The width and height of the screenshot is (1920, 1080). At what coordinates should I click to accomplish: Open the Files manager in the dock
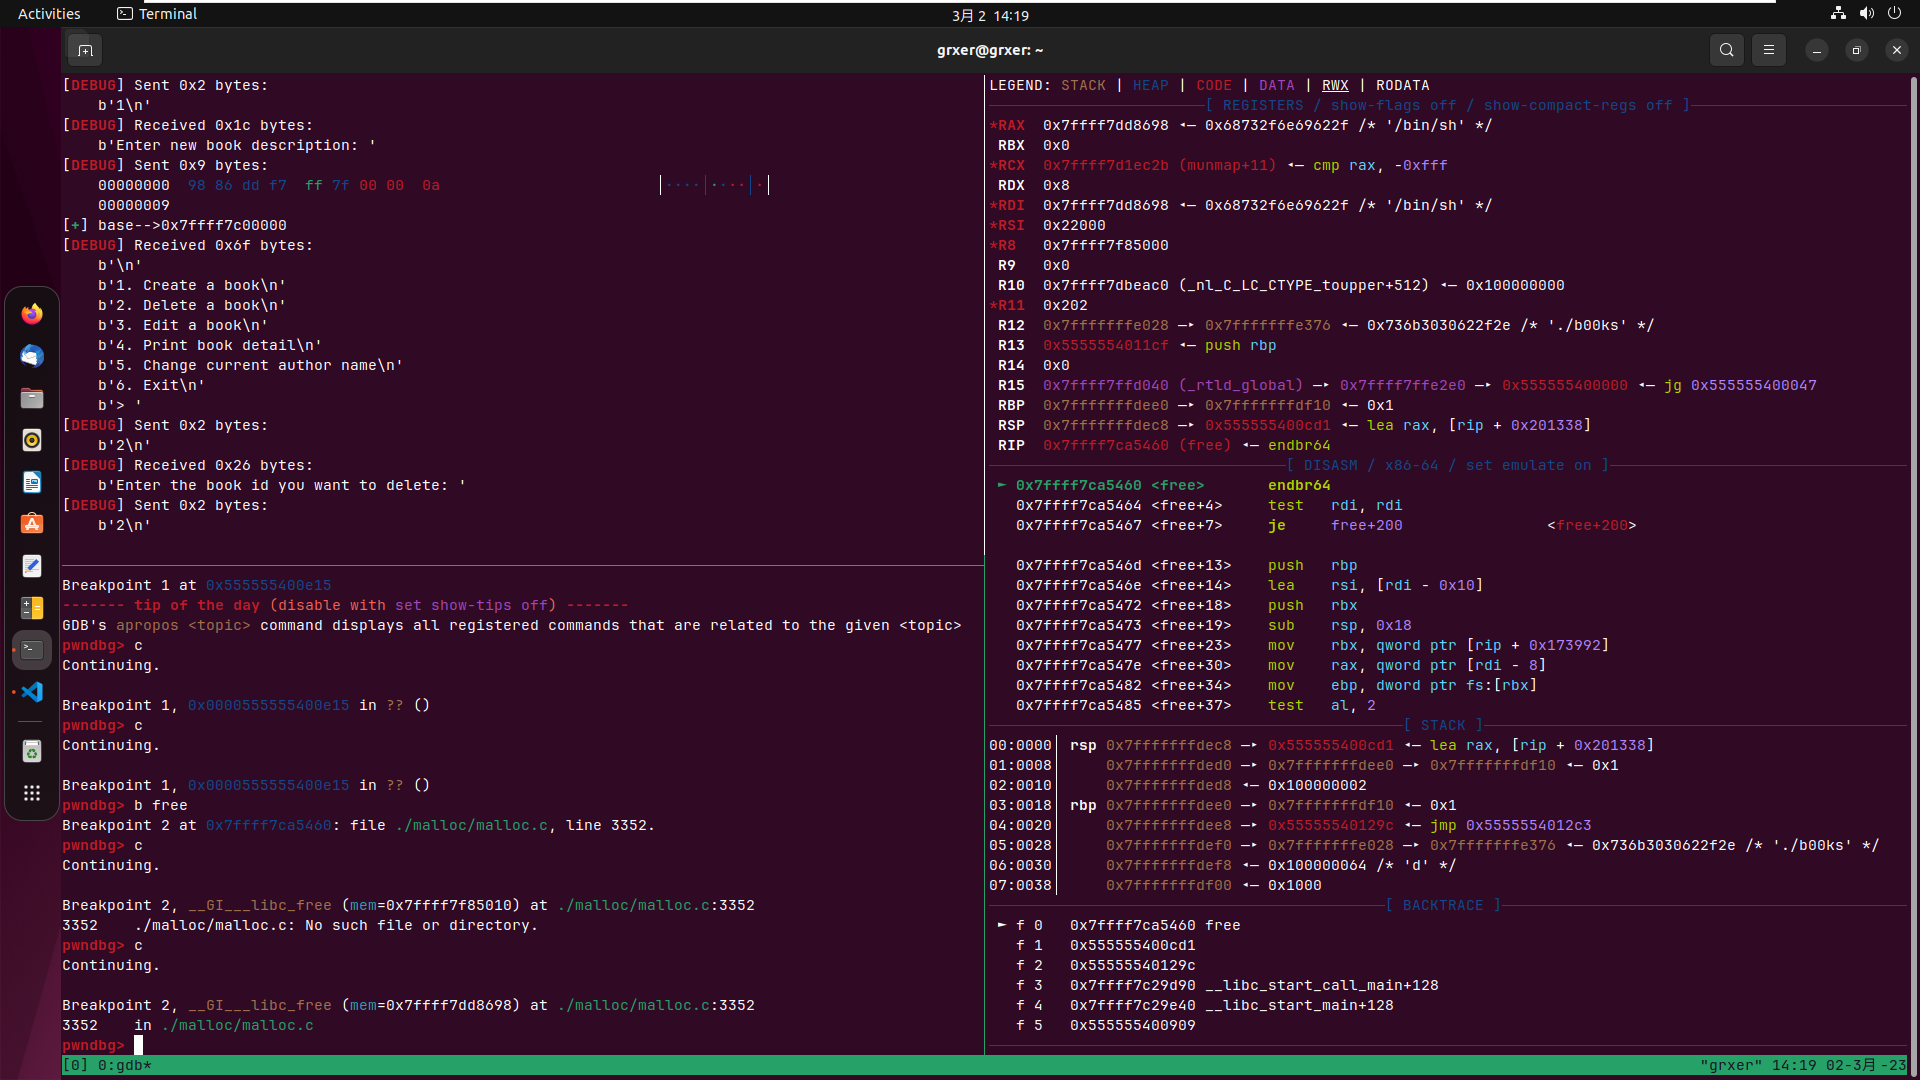click(32, 398)
